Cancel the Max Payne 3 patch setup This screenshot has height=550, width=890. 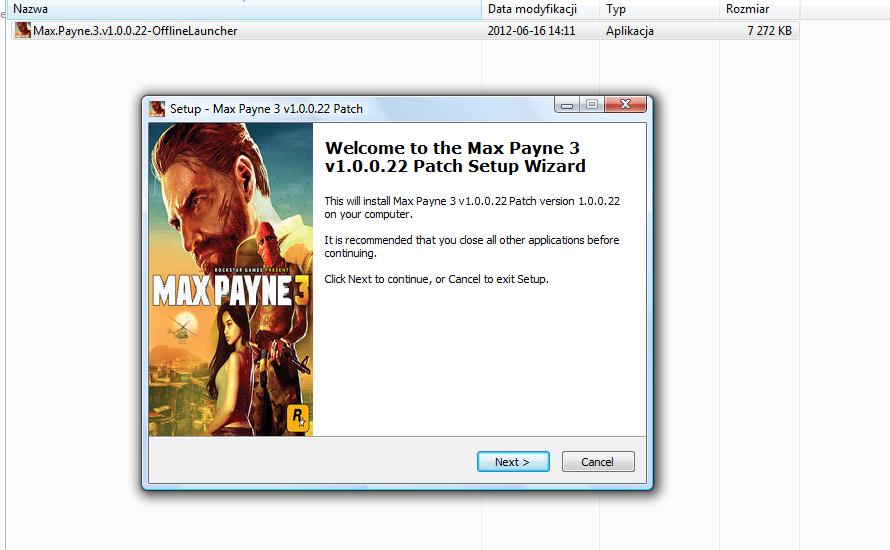click(x=598, y=461)
